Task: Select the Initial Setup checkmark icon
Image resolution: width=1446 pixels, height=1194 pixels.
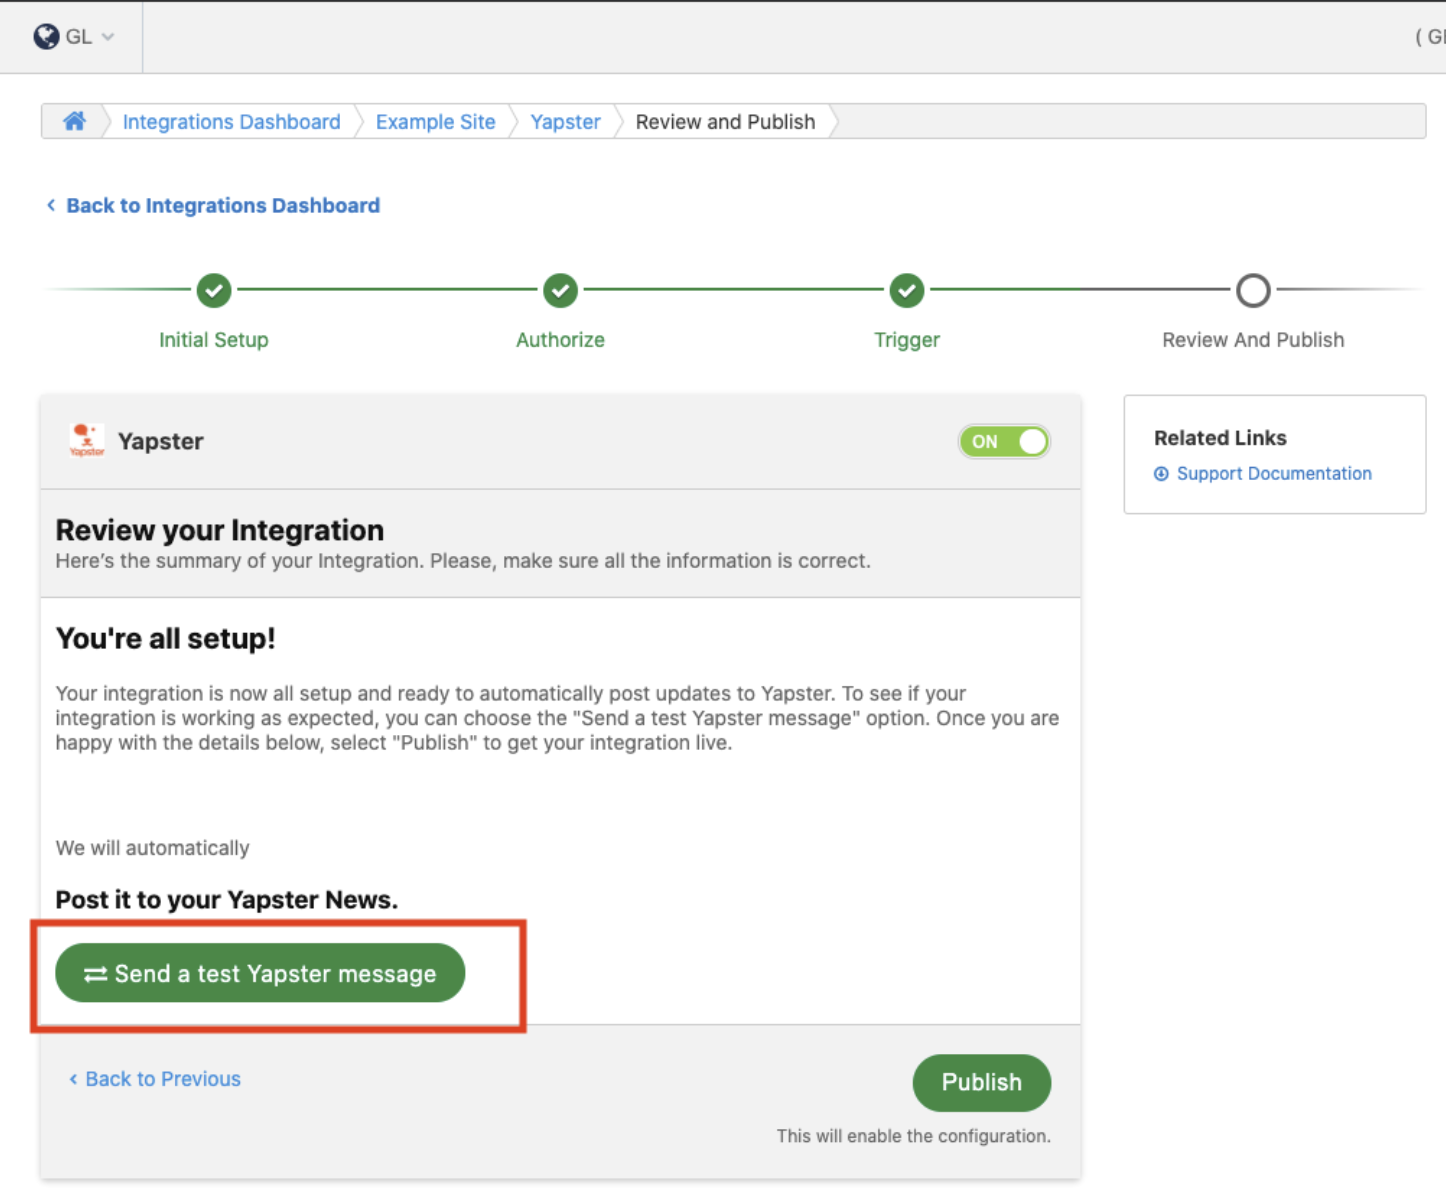Action: (213, 290)
